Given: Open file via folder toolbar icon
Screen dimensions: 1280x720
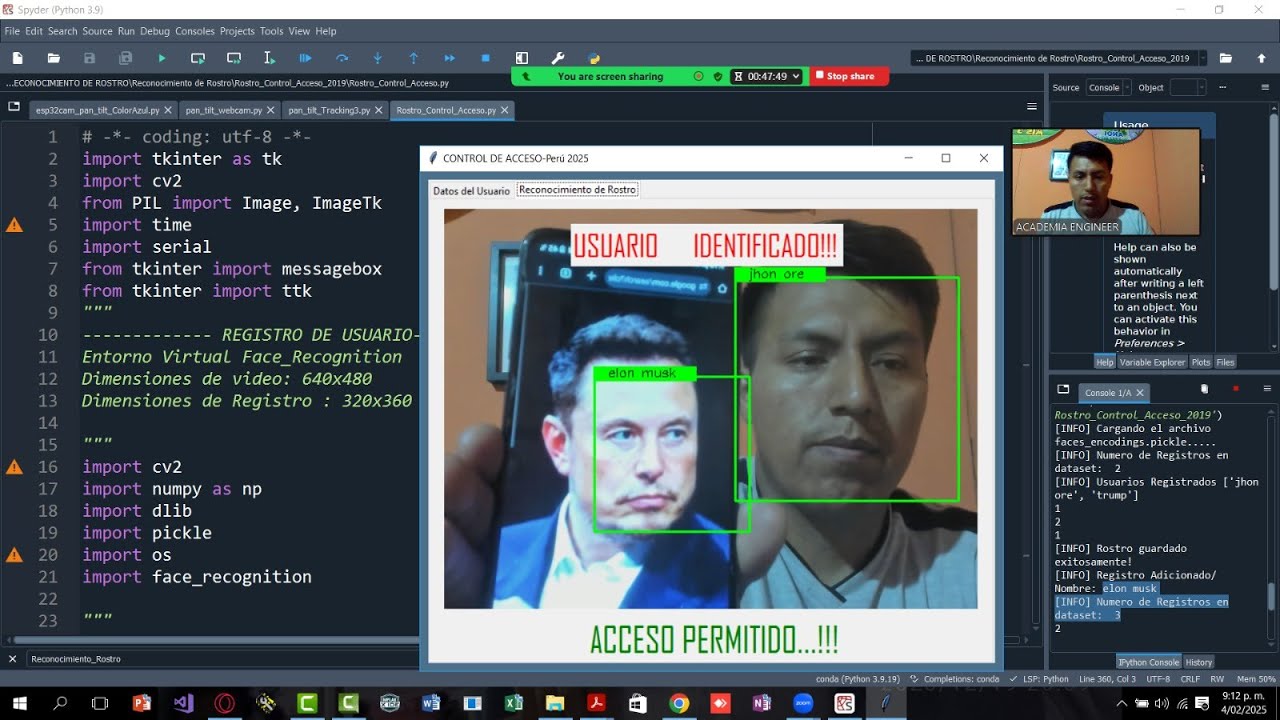Looking at the screenshot, I should pyautogui.click(x=54, y=58).
